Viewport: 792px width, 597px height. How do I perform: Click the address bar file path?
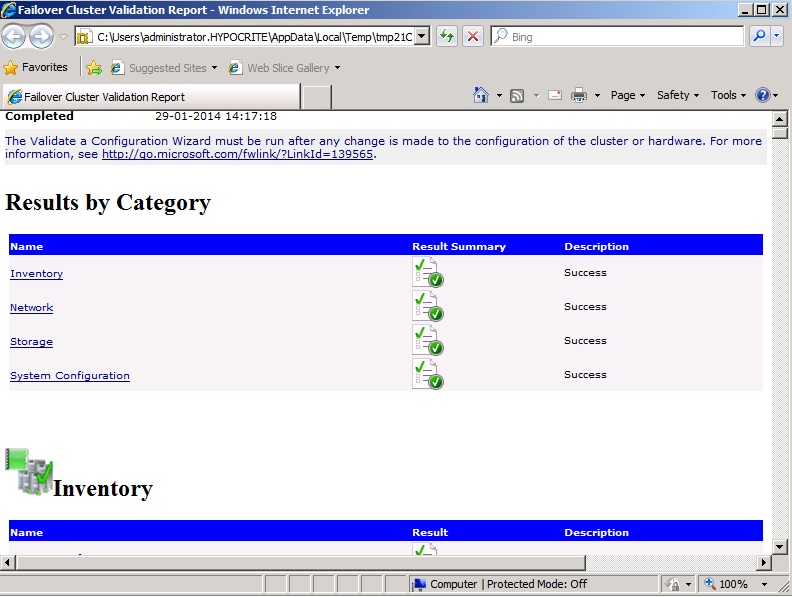click(x=254, y=37)
